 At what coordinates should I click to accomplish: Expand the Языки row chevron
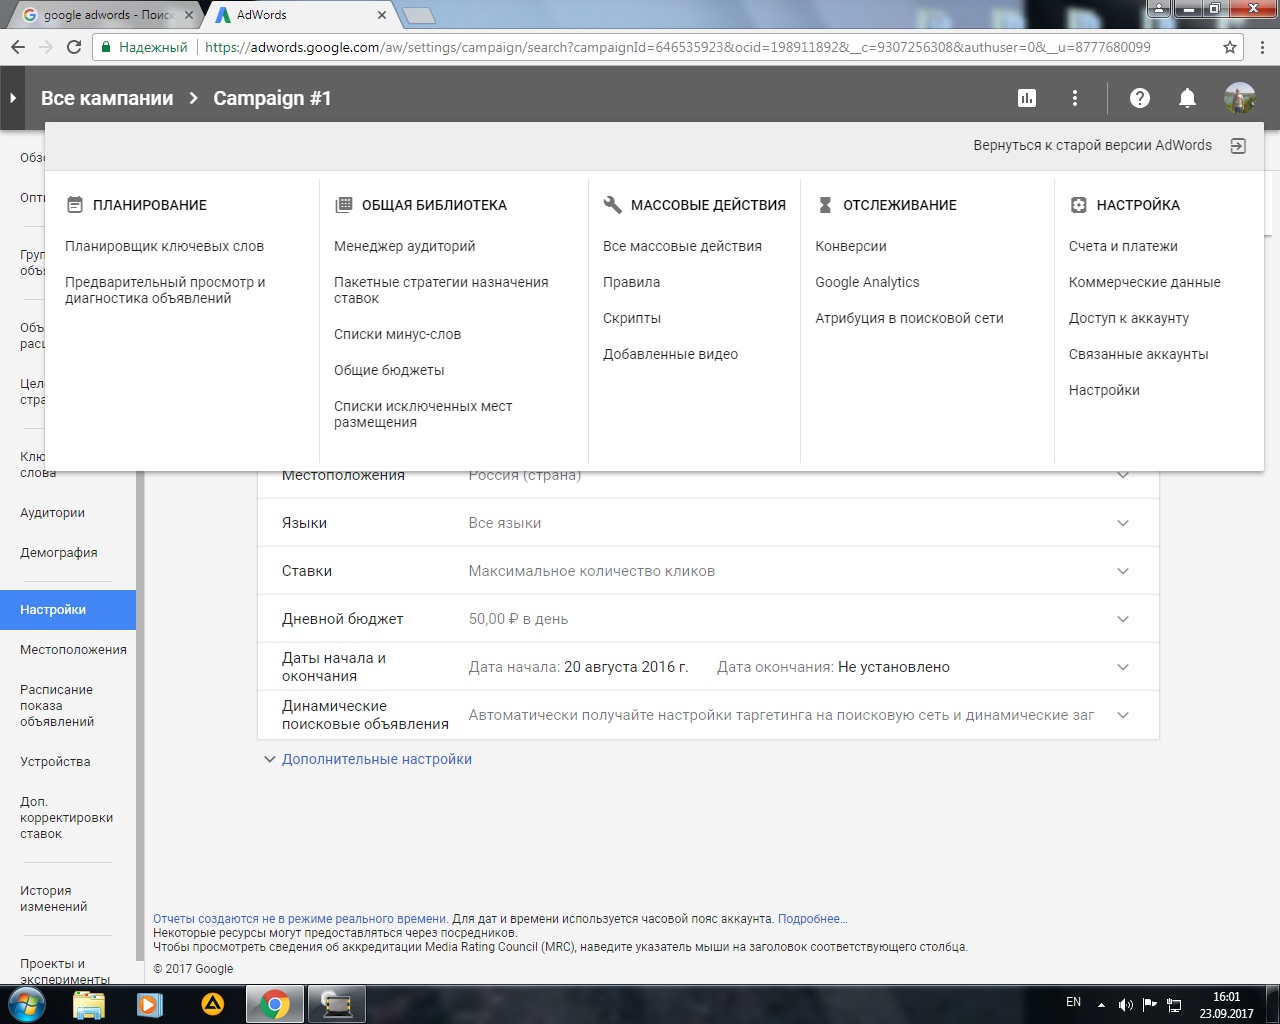tap(1123, 523)
